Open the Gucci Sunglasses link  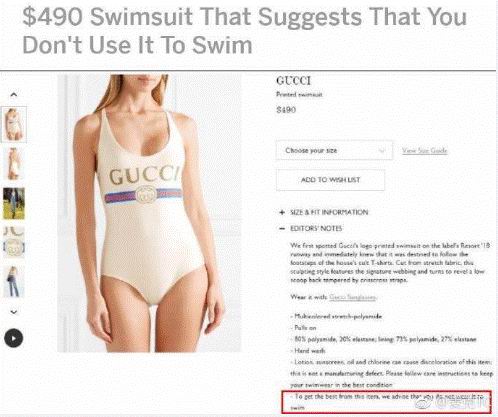353,297
